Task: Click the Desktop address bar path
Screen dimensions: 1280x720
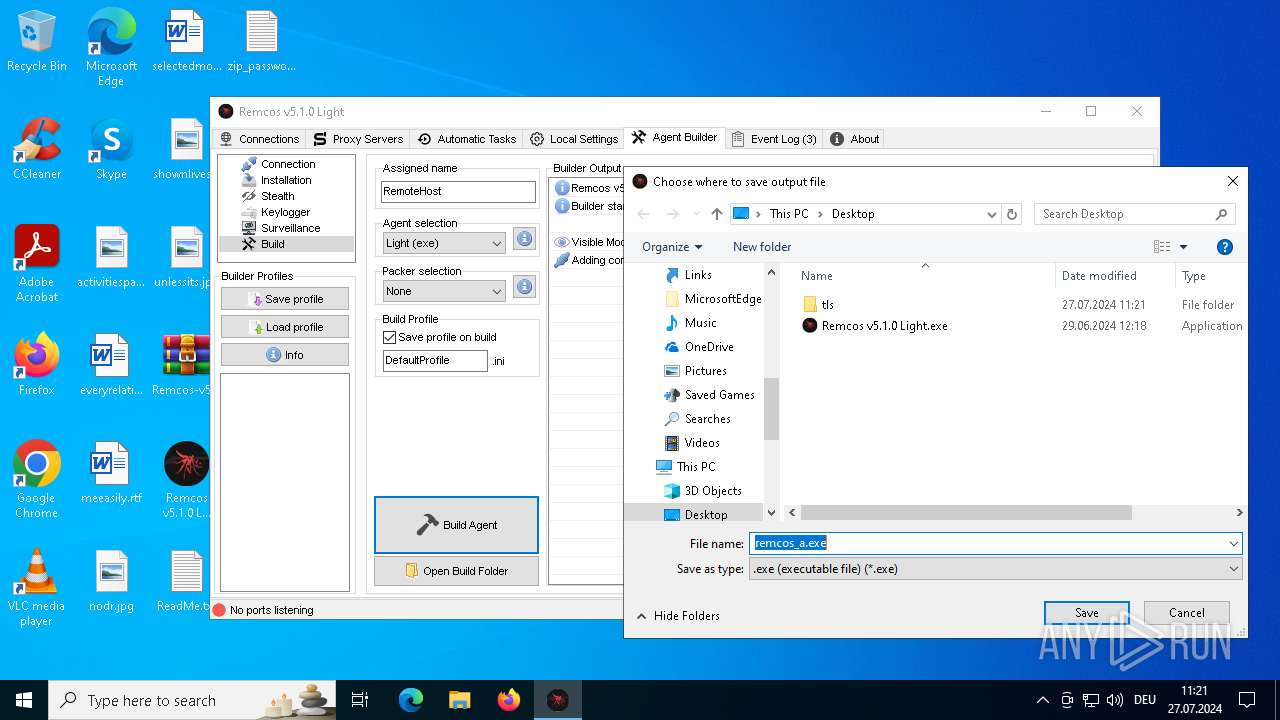Action: (853, 214)
